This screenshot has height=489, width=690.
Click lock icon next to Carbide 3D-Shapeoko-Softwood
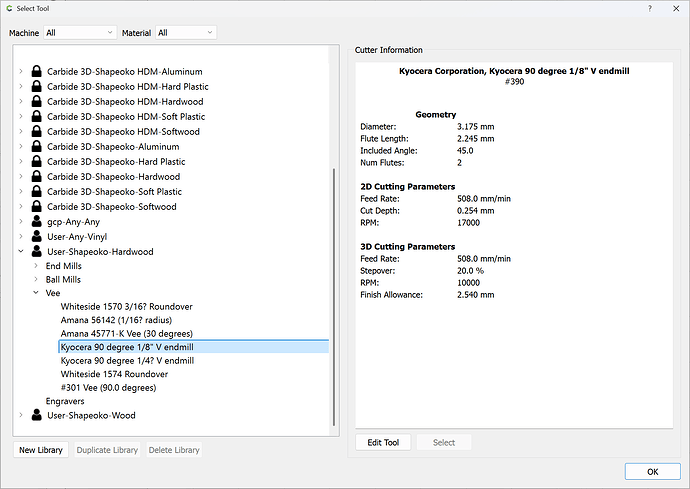[36, 207]
